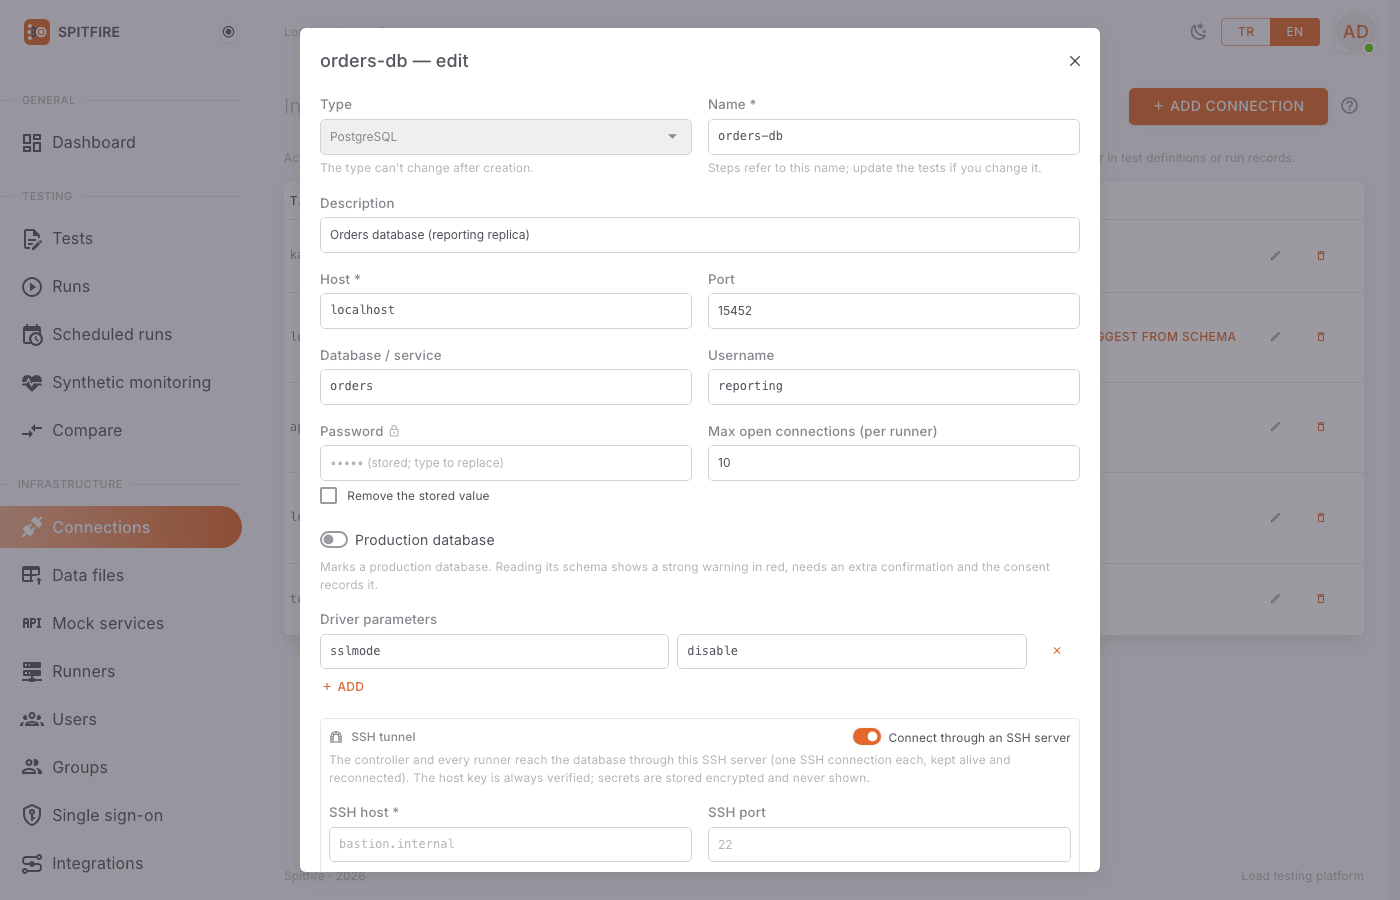1400x900 pixels.
Task: Toggle dark mode moon icon
Action: click(1198, 32)
